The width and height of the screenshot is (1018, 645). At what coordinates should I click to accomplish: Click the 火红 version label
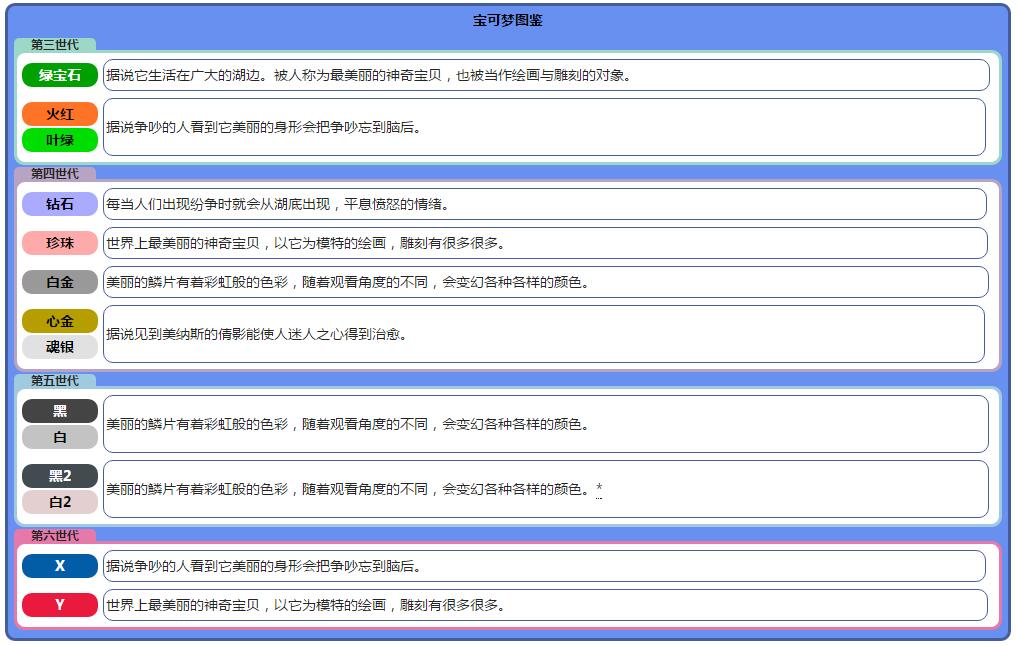point(60,114)
